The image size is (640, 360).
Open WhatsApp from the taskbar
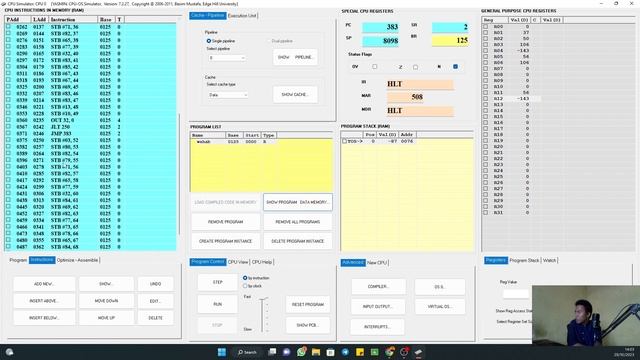tap(301, 352)
